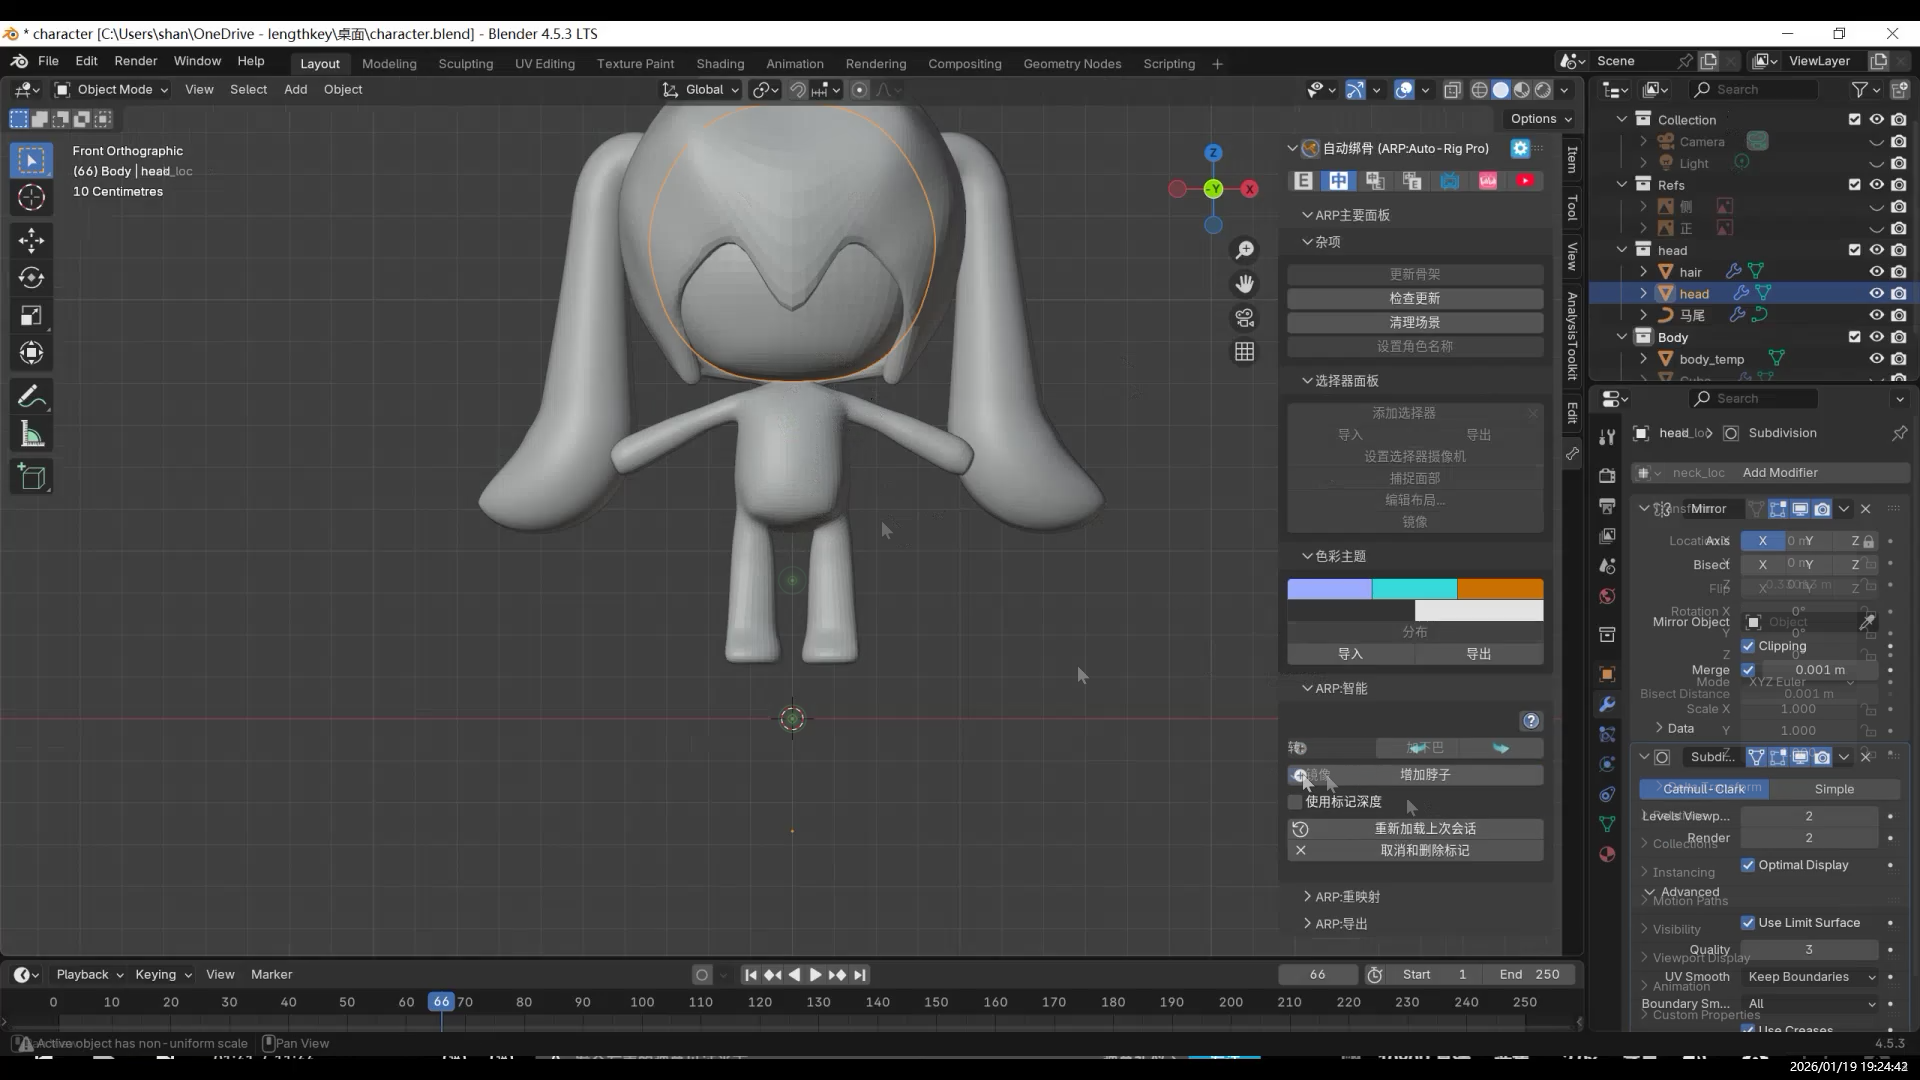Expand the ARP:重映射 panel
1920x1080 pixels.
[x=1347, y=897]
